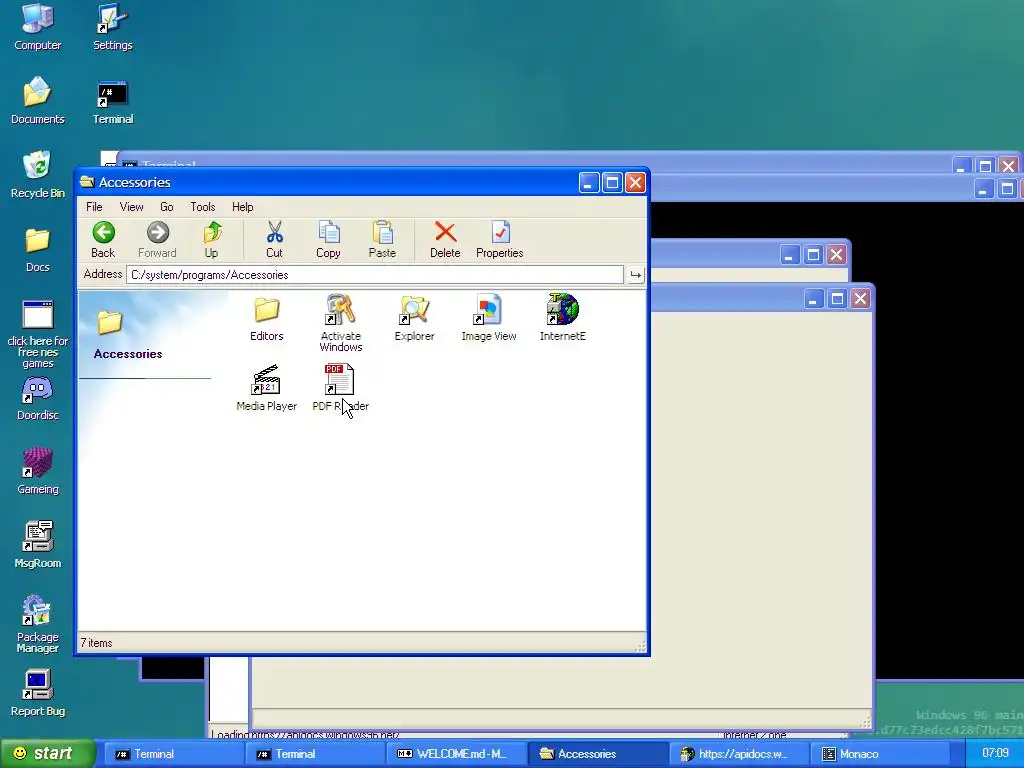The height and width of the screenshot is (768, 1024).
Task: Open Properties from the toolbar
Action: click(x=500, y=240)
